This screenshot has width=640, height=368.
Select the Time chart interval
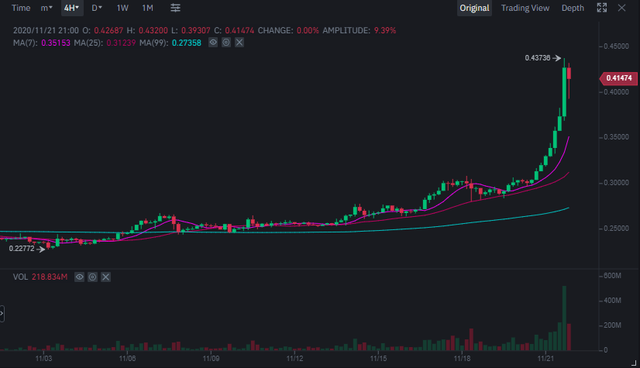(21, 8)
